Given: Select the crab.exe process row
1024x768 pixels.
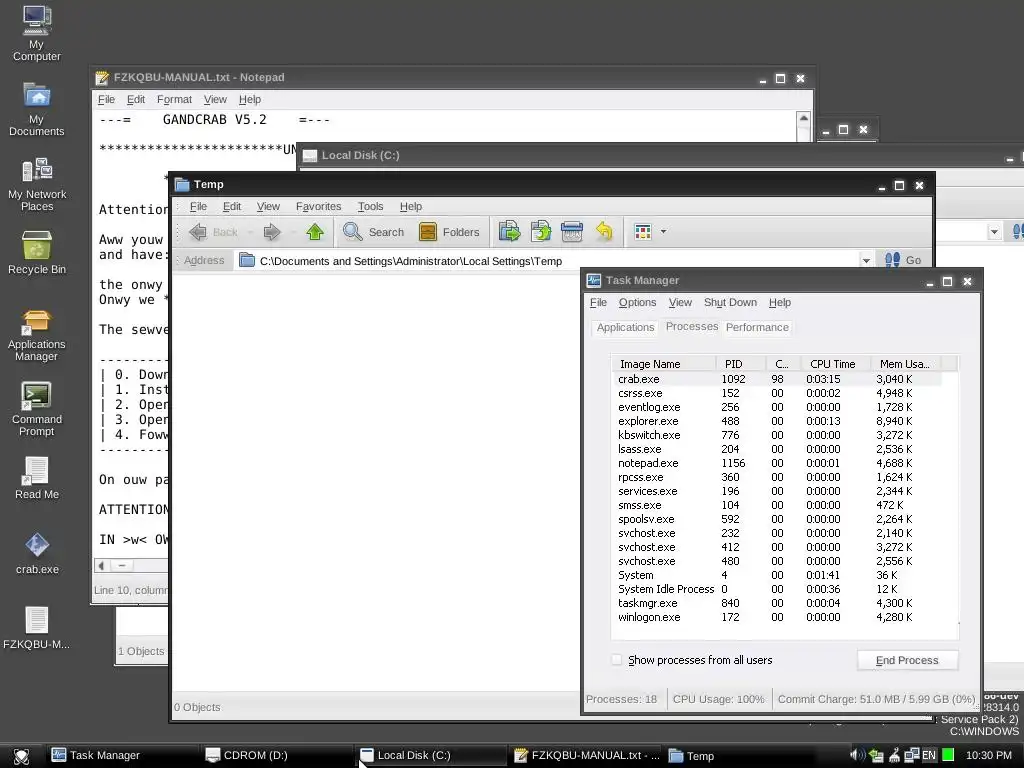Looking at the screenshot, I should click(777, 379).
